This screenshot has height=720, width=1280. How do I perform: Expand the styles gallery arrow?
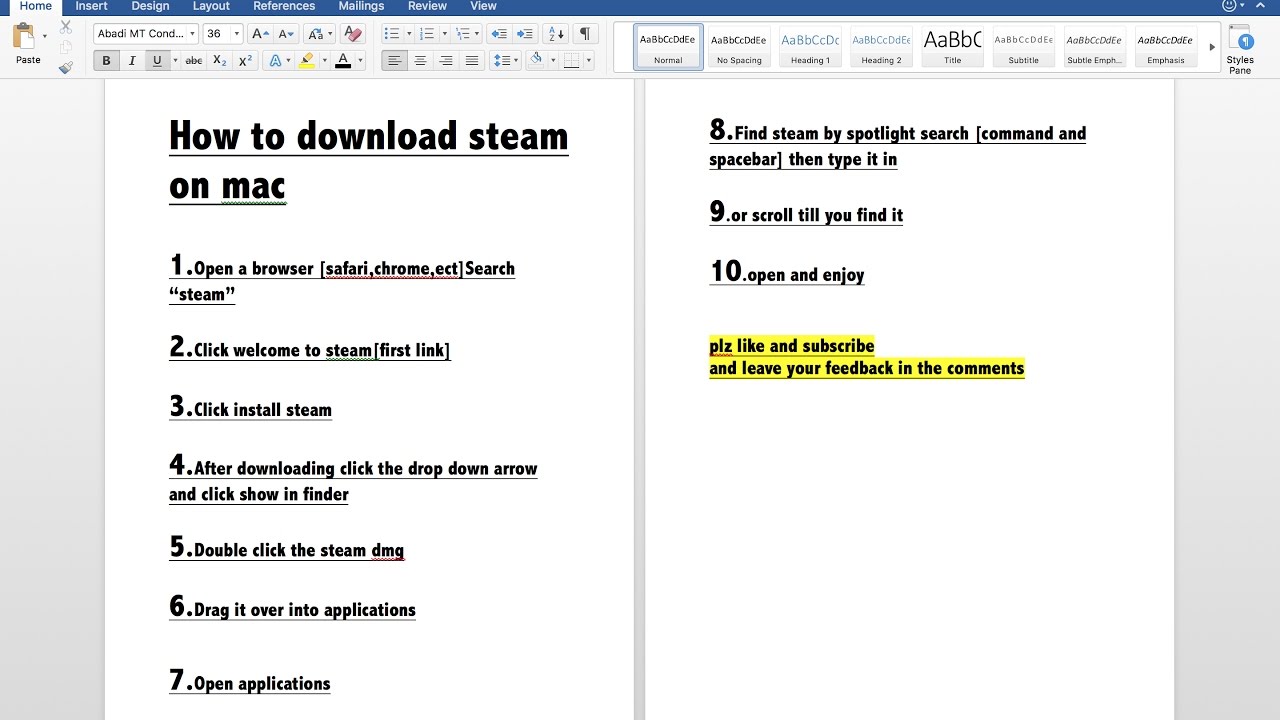click(x=1212, y=47)
